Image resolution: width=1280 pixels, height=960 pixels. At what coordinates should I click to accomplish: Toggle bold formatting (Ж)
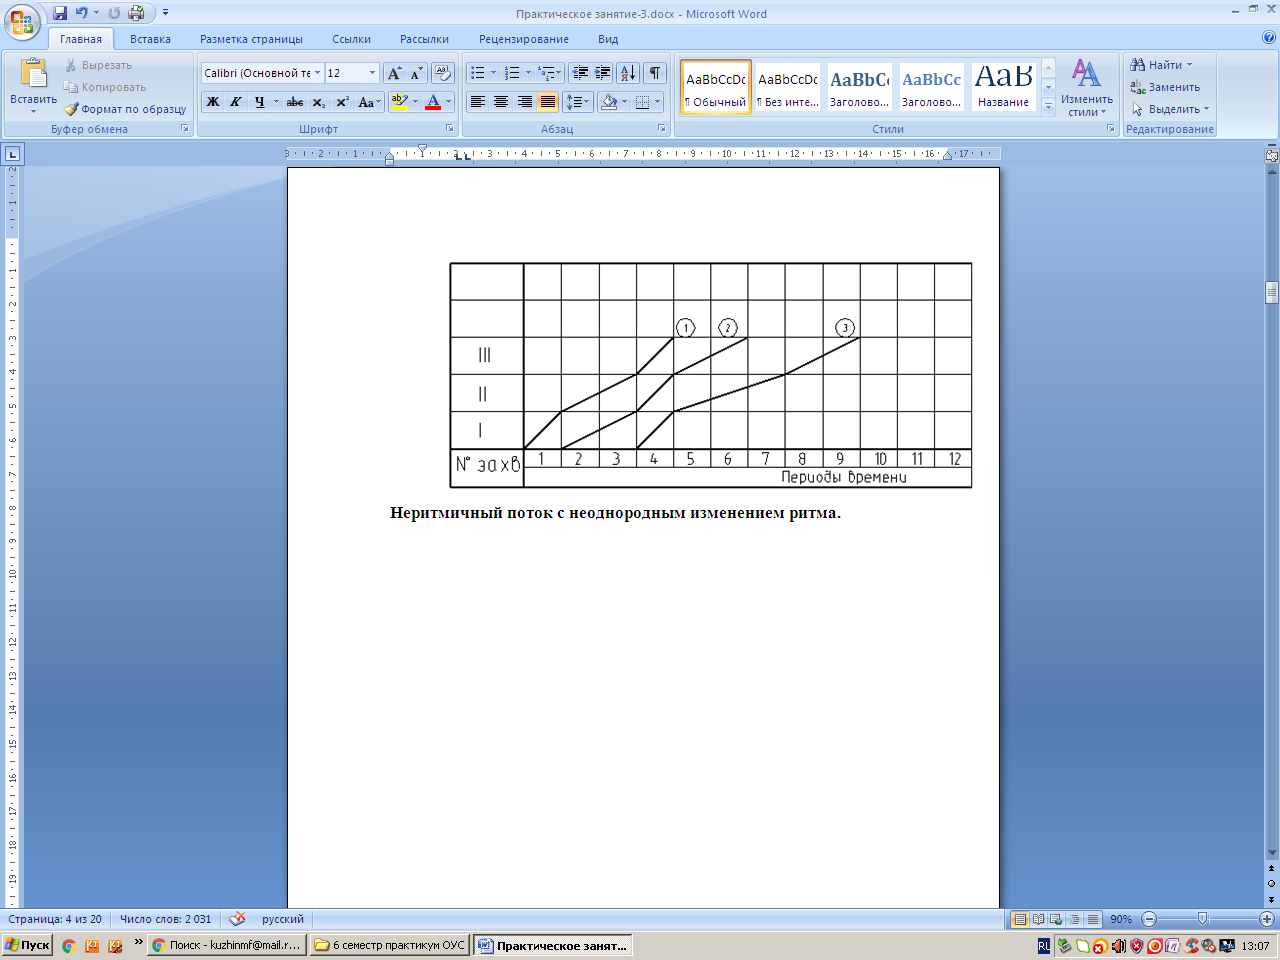(213, 102)
